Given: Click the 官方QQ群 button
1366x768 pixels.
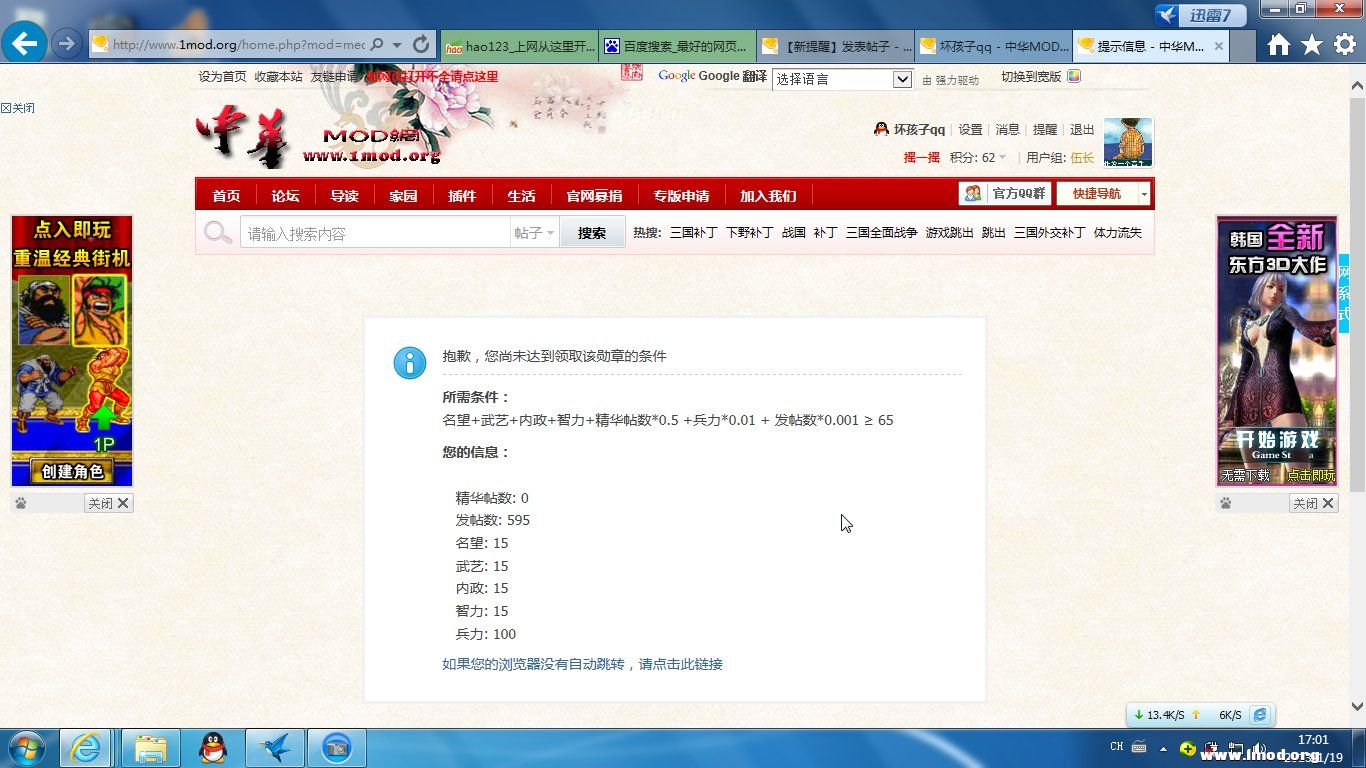Looking at the screenshot, I should click(1005, 194).
